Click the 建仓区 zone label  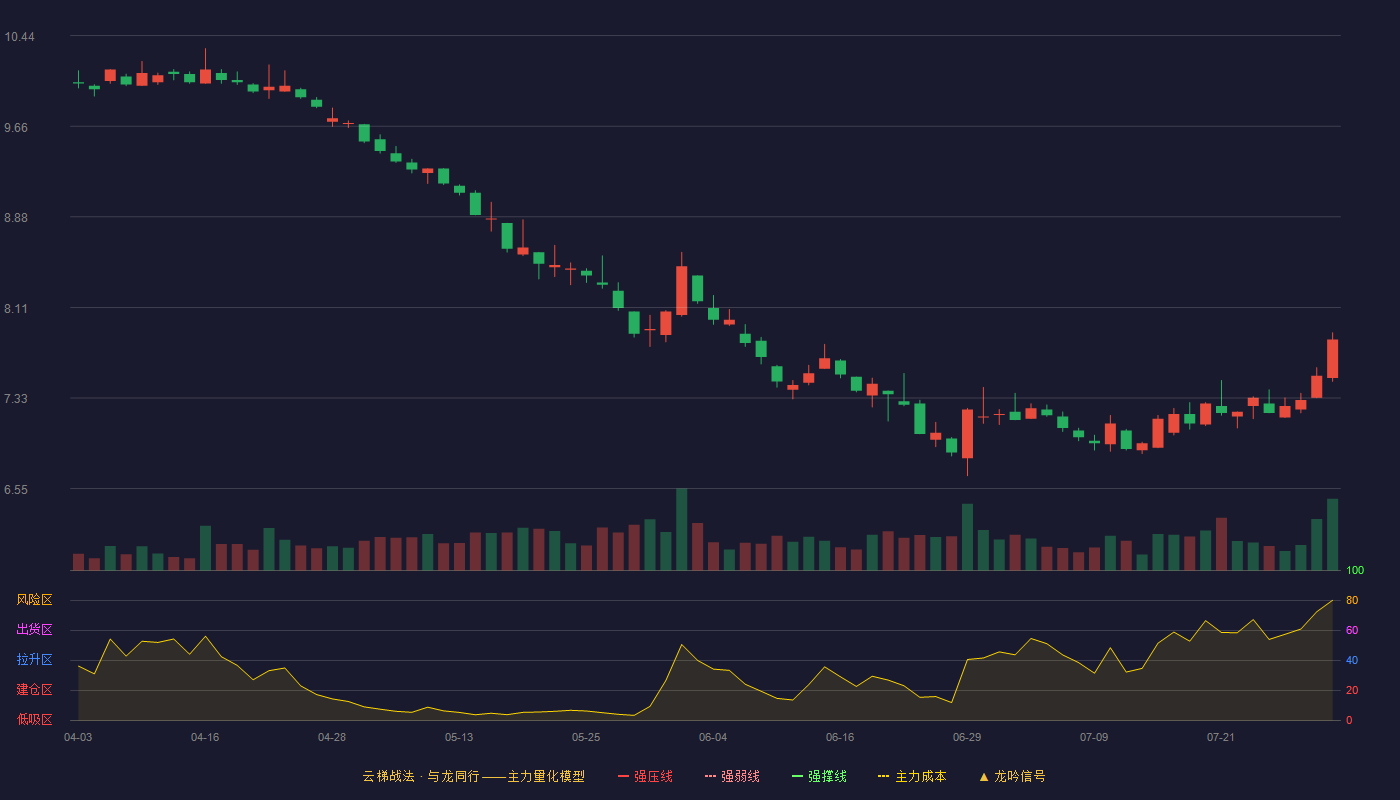34,690
